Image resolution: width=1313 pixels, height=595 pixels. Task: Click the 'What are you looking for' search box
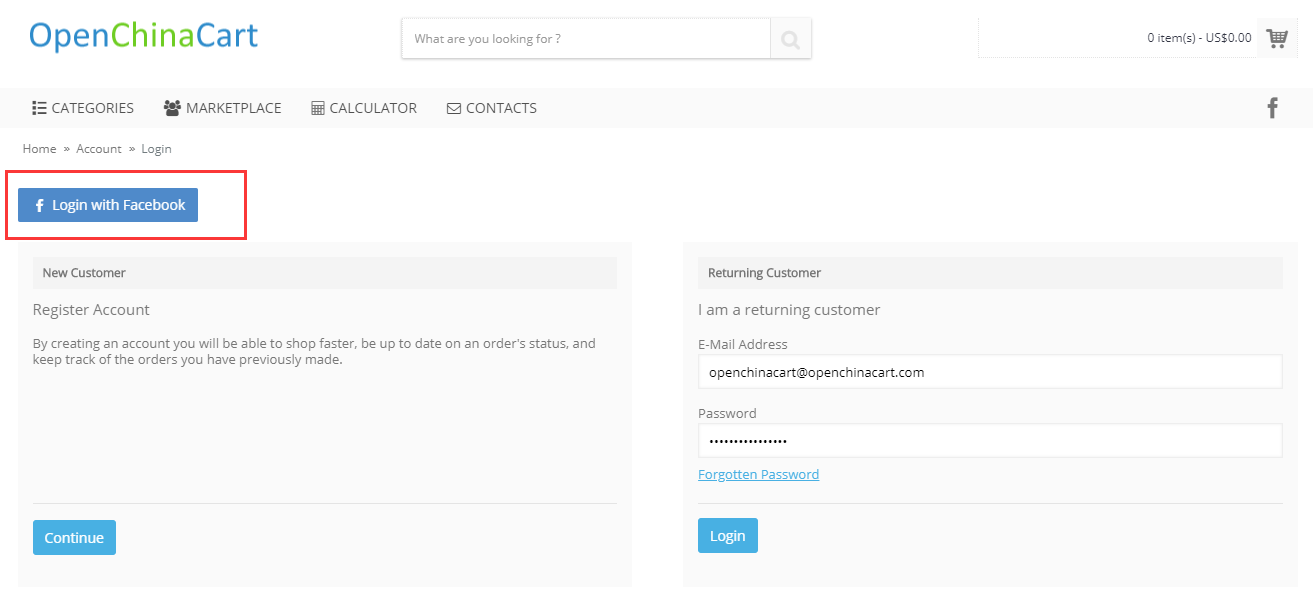click(x=586, y=39)
